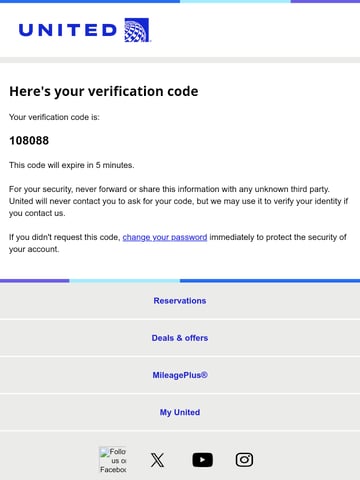Click the verification code 108088
The width and height of the screenshot is (360, 480).
pyautogui.click(x=29, y=141)
